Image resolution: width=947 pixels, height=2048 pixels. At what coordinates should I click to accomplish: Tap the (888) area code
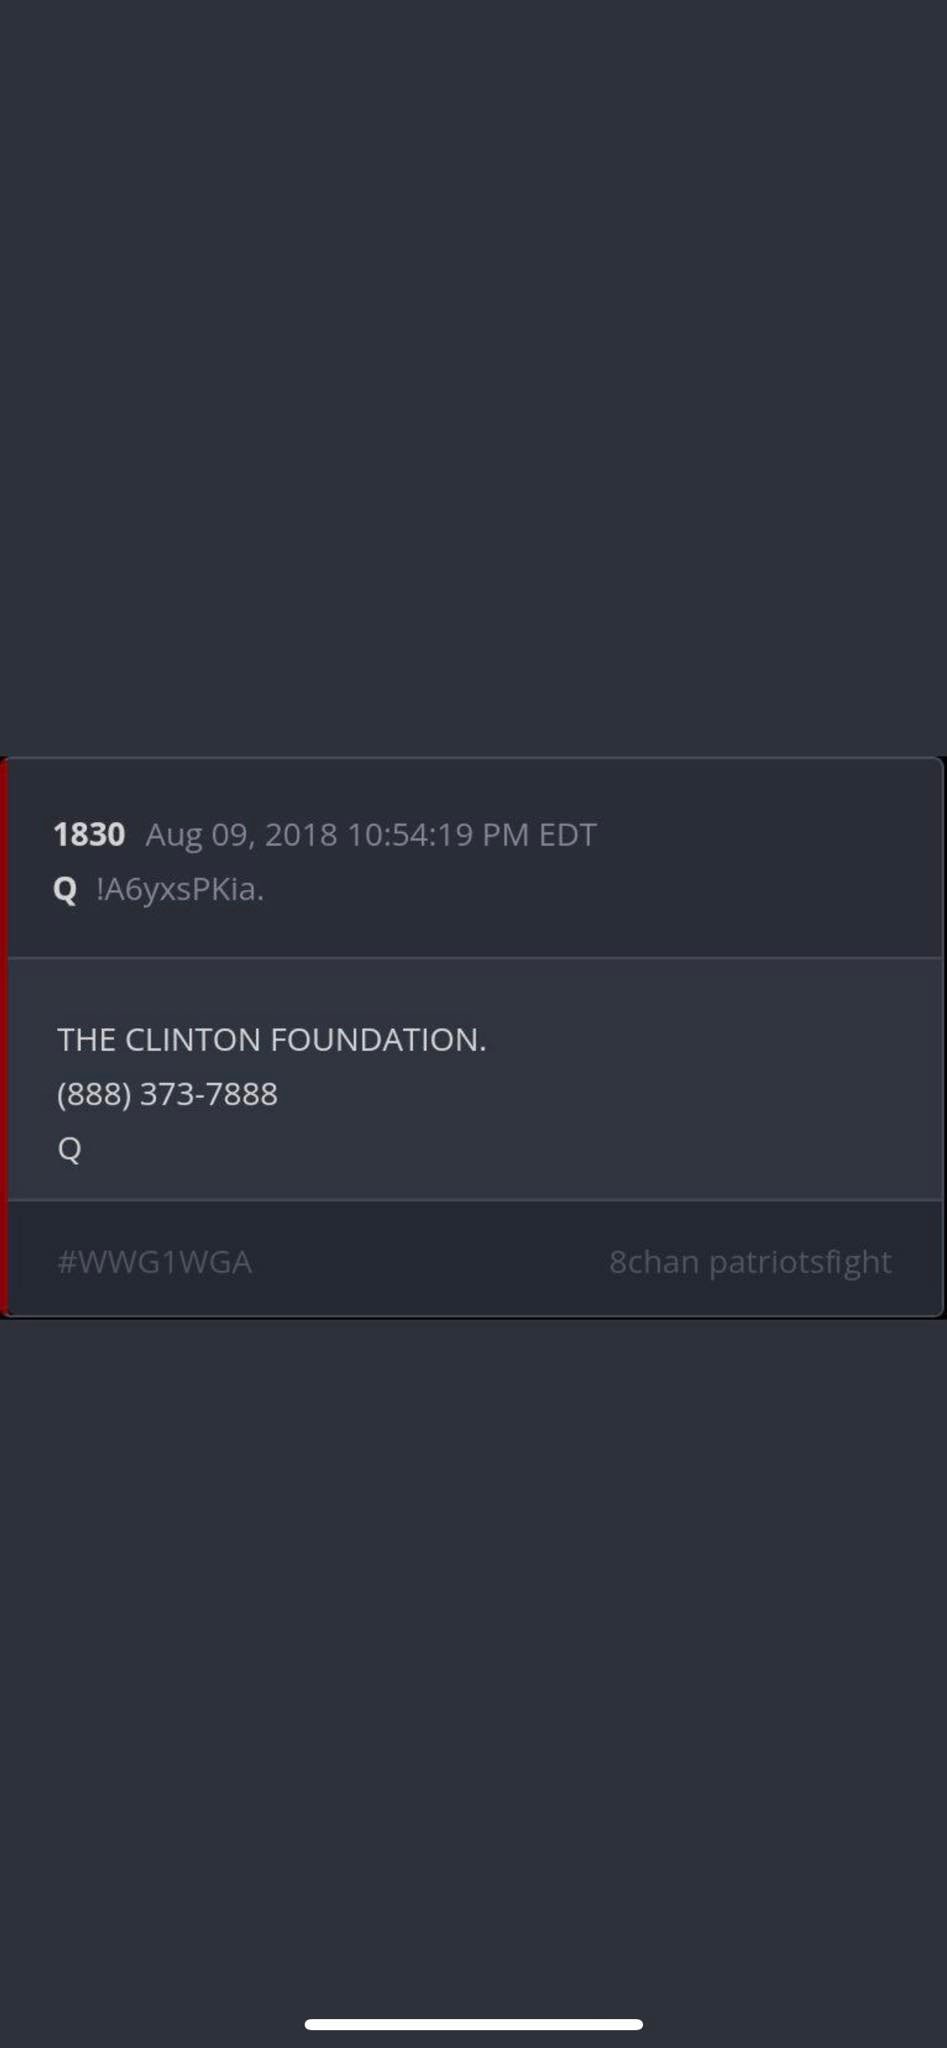tap(94, 1094)
